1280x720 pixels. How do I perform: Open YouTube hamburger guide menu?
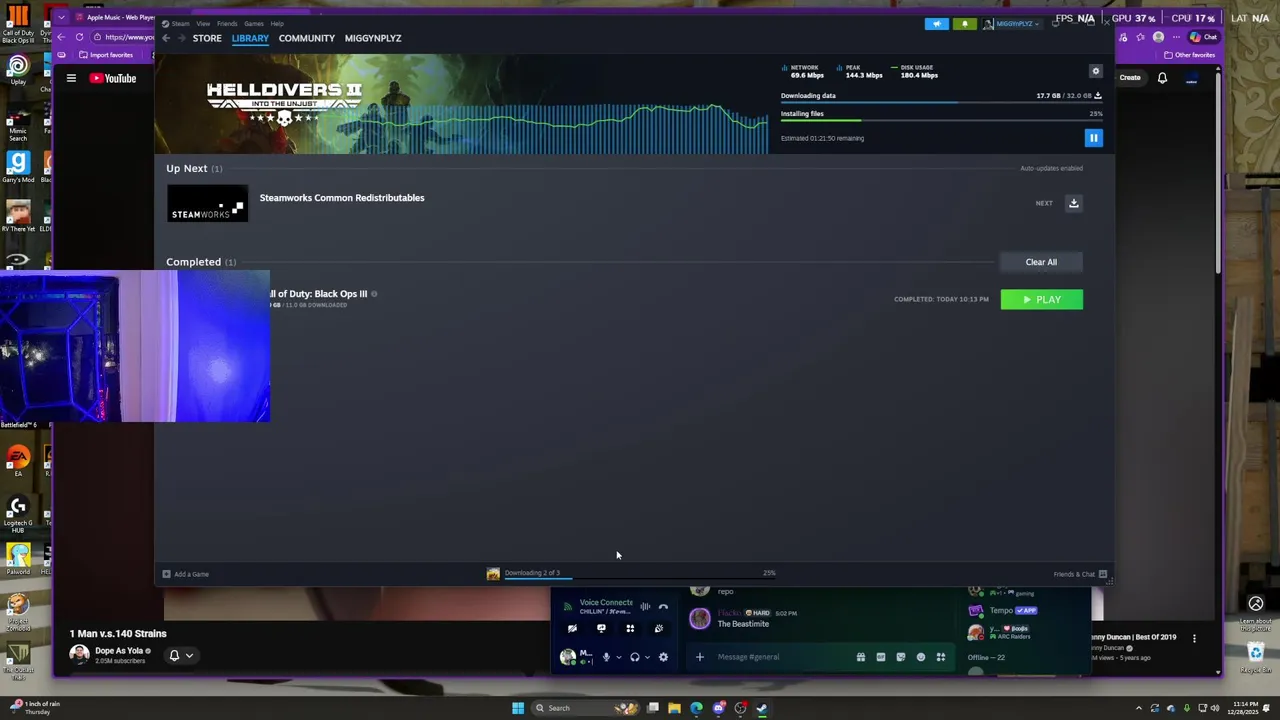(71, 78)
